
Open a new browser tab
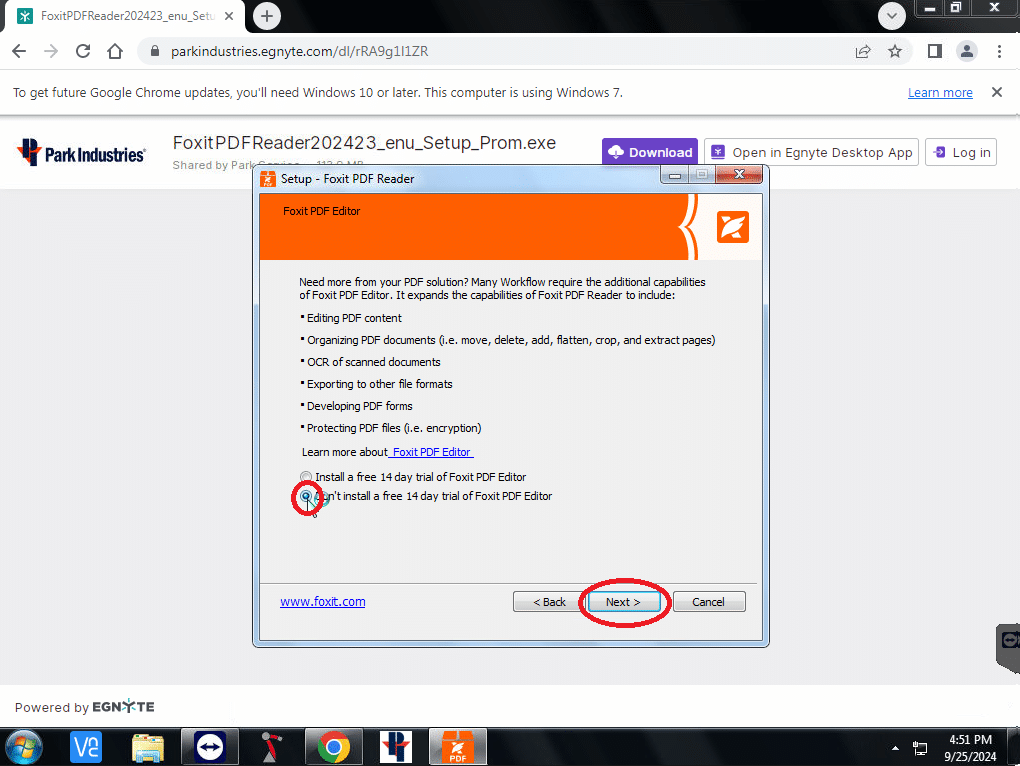tap(267, 16)
